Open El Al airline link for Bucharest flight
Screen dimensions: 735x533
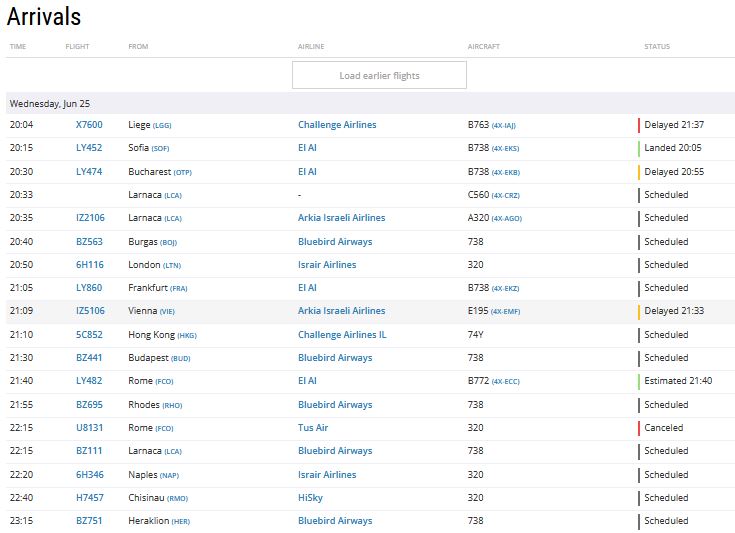coord(308,172)
